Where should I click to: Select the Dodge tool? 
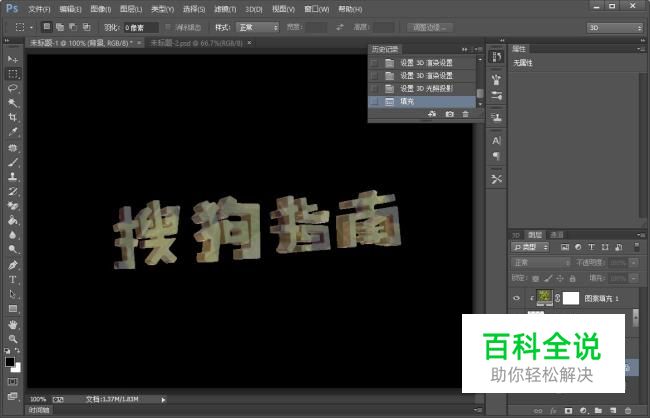pyautogui.click(x=13, y=249)
